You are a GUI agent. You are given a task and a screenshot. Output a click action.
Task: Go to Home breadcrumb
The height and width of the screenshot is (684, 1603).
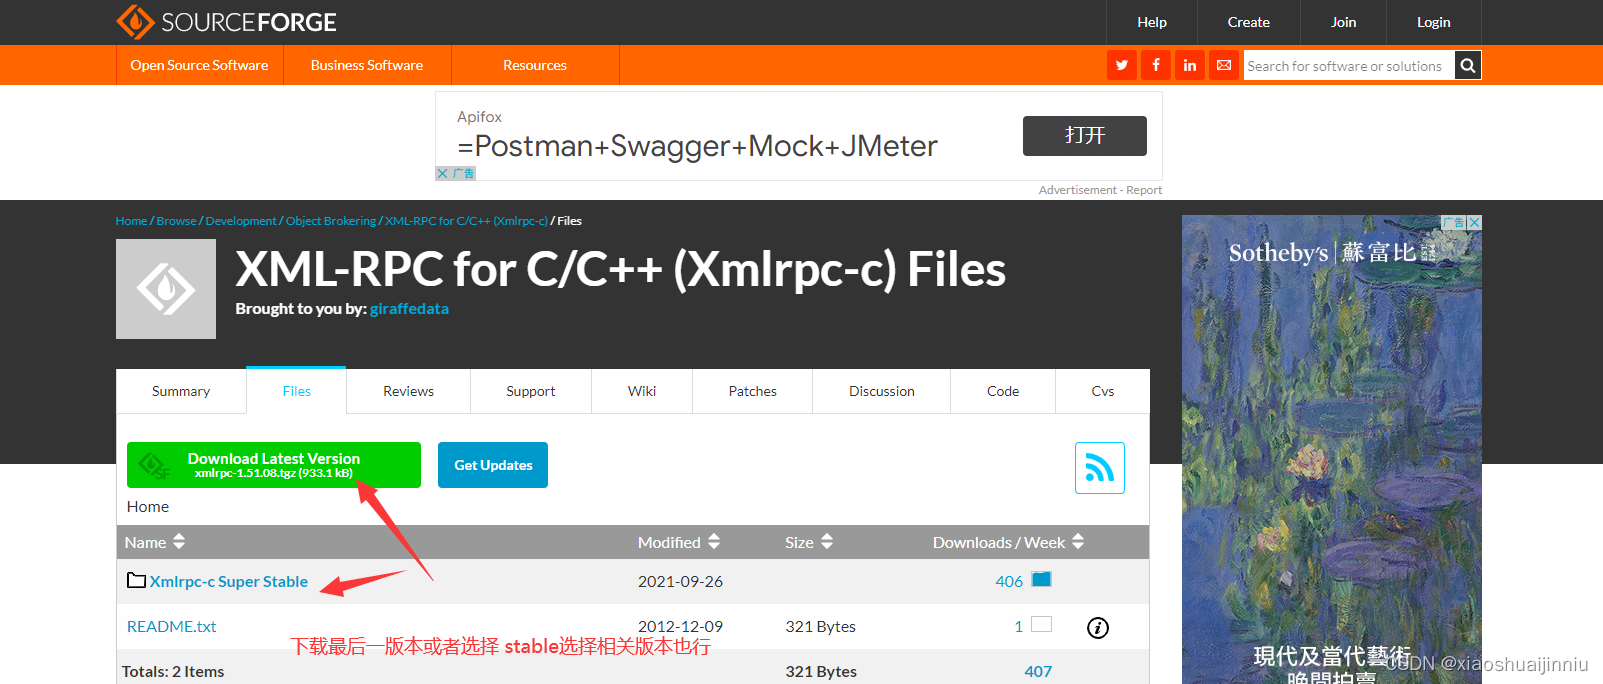(131, 221)
